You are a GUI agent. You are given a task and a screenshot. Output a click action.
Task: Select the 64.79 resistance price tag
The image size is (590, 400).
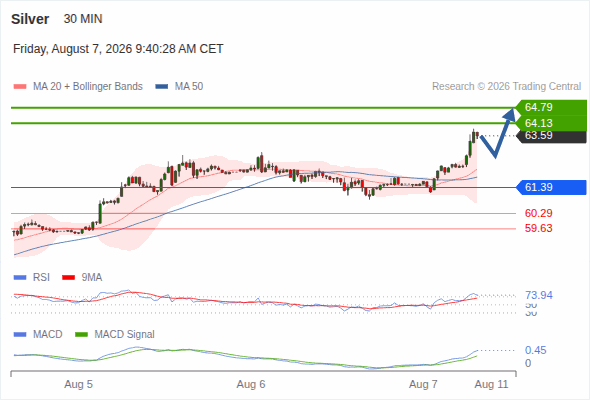click(551, 107)
